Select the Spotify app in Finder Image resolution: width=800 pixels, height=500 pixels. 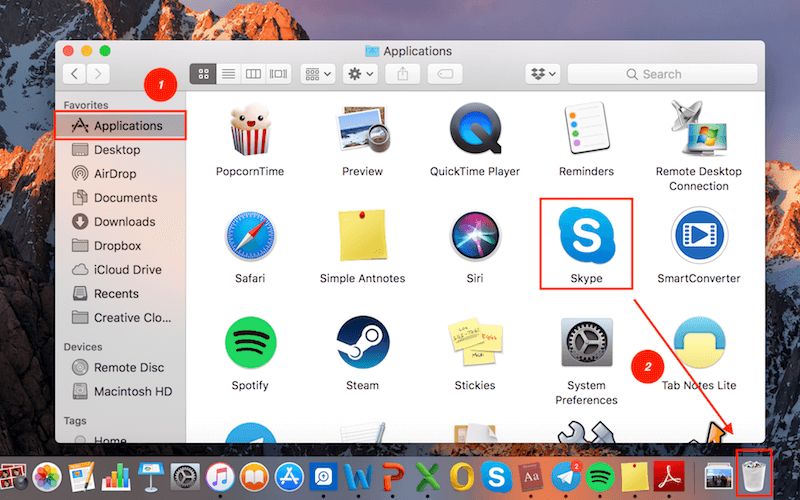(x=250, y=343)
